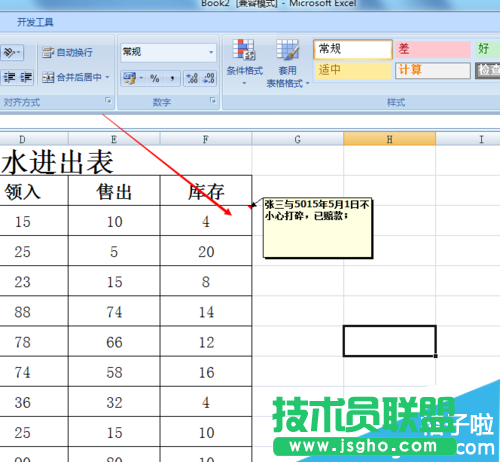Open the 开发工具 ribbon tab
This screenshot has width=500, height=462.
[x=35, y=22]
